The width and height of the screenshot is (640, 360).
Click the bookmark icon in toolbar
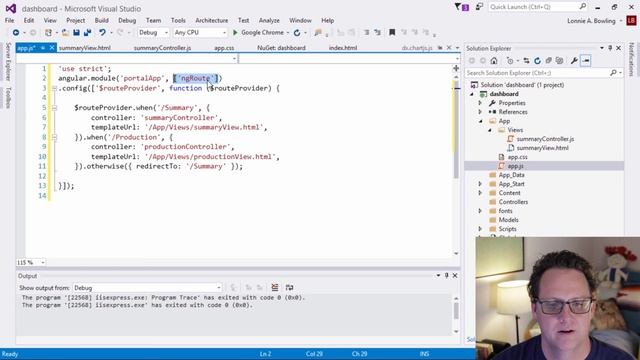pyautogui.click(x=392, y=32)
